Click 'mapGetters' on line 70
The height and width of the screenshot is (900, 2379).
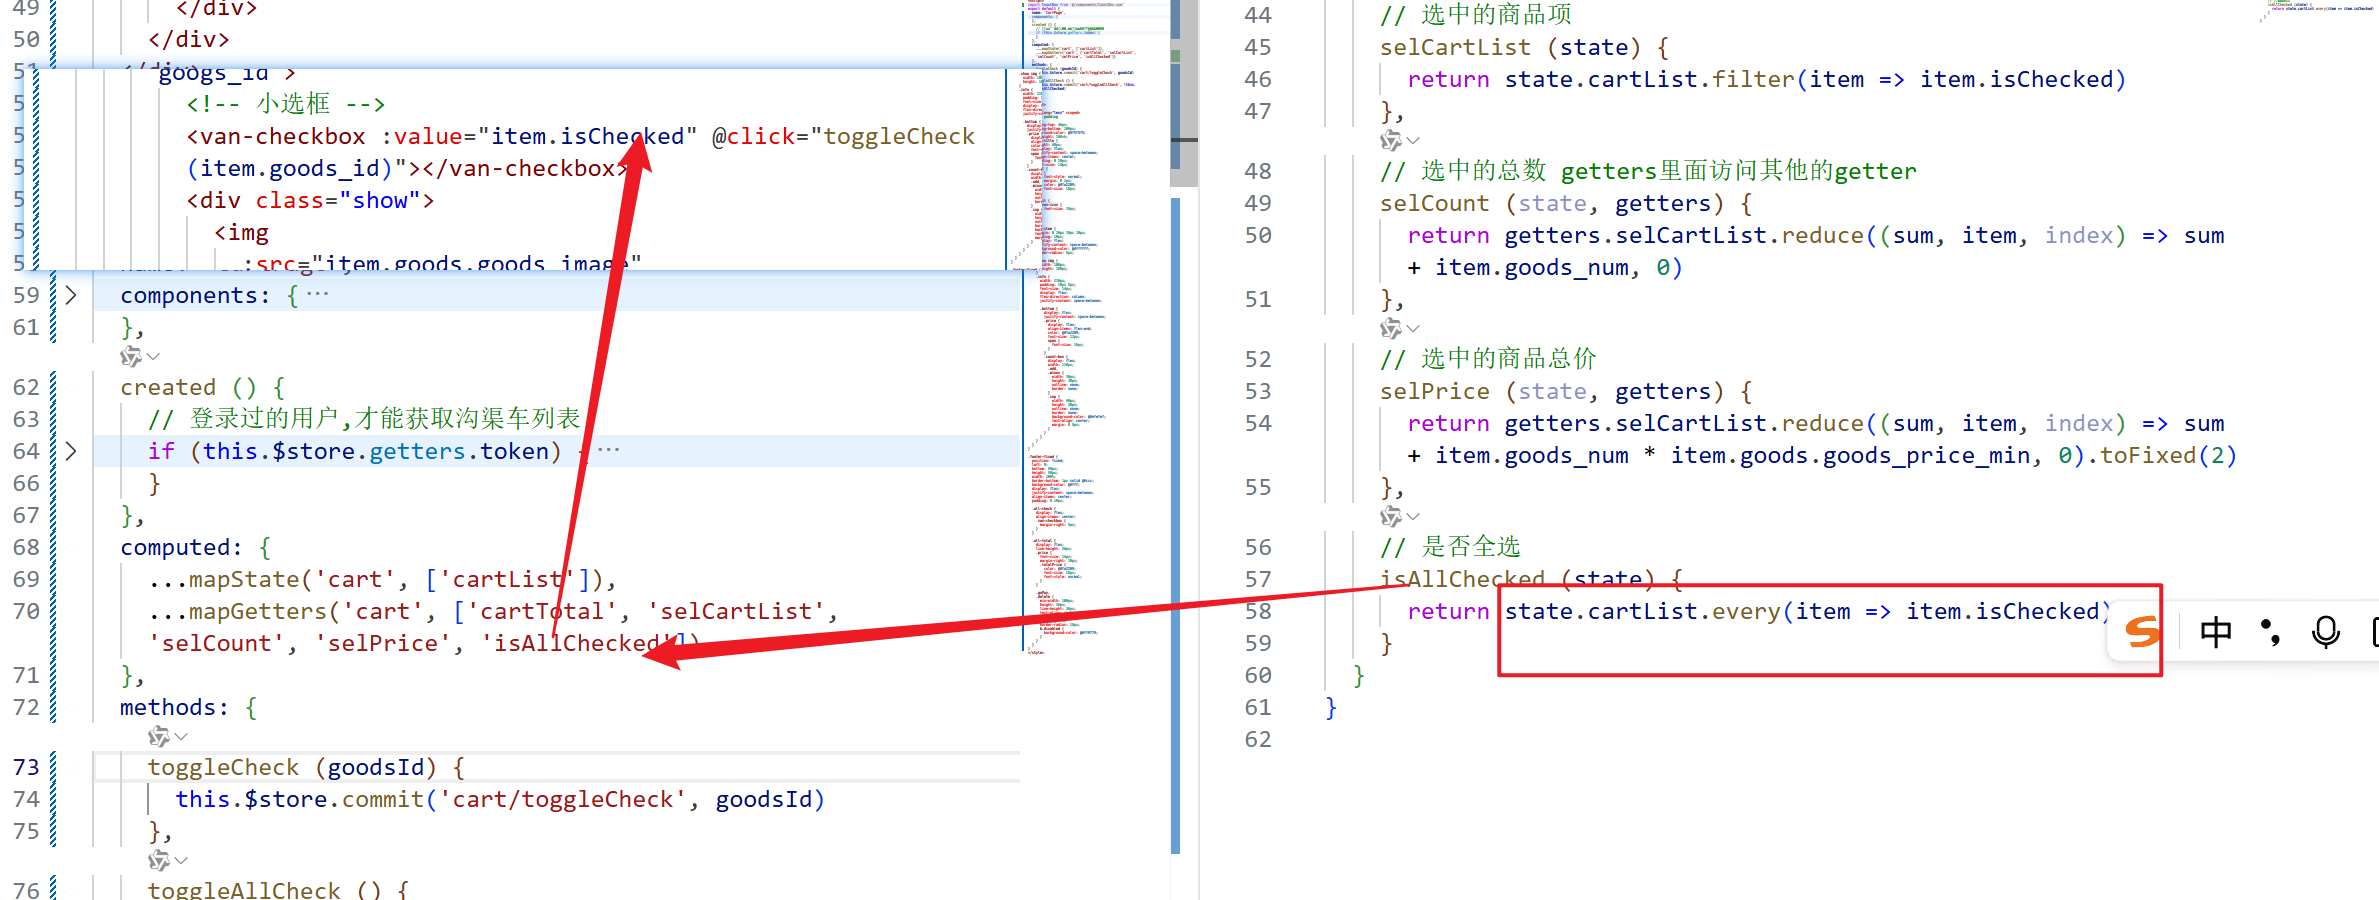click(x=258, y=611)
